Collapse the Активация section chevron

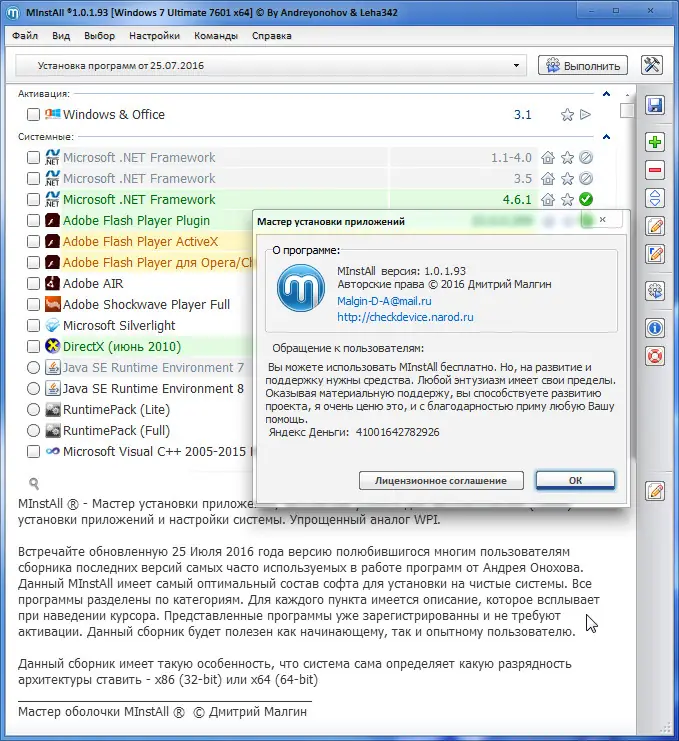tap(606, 94)
